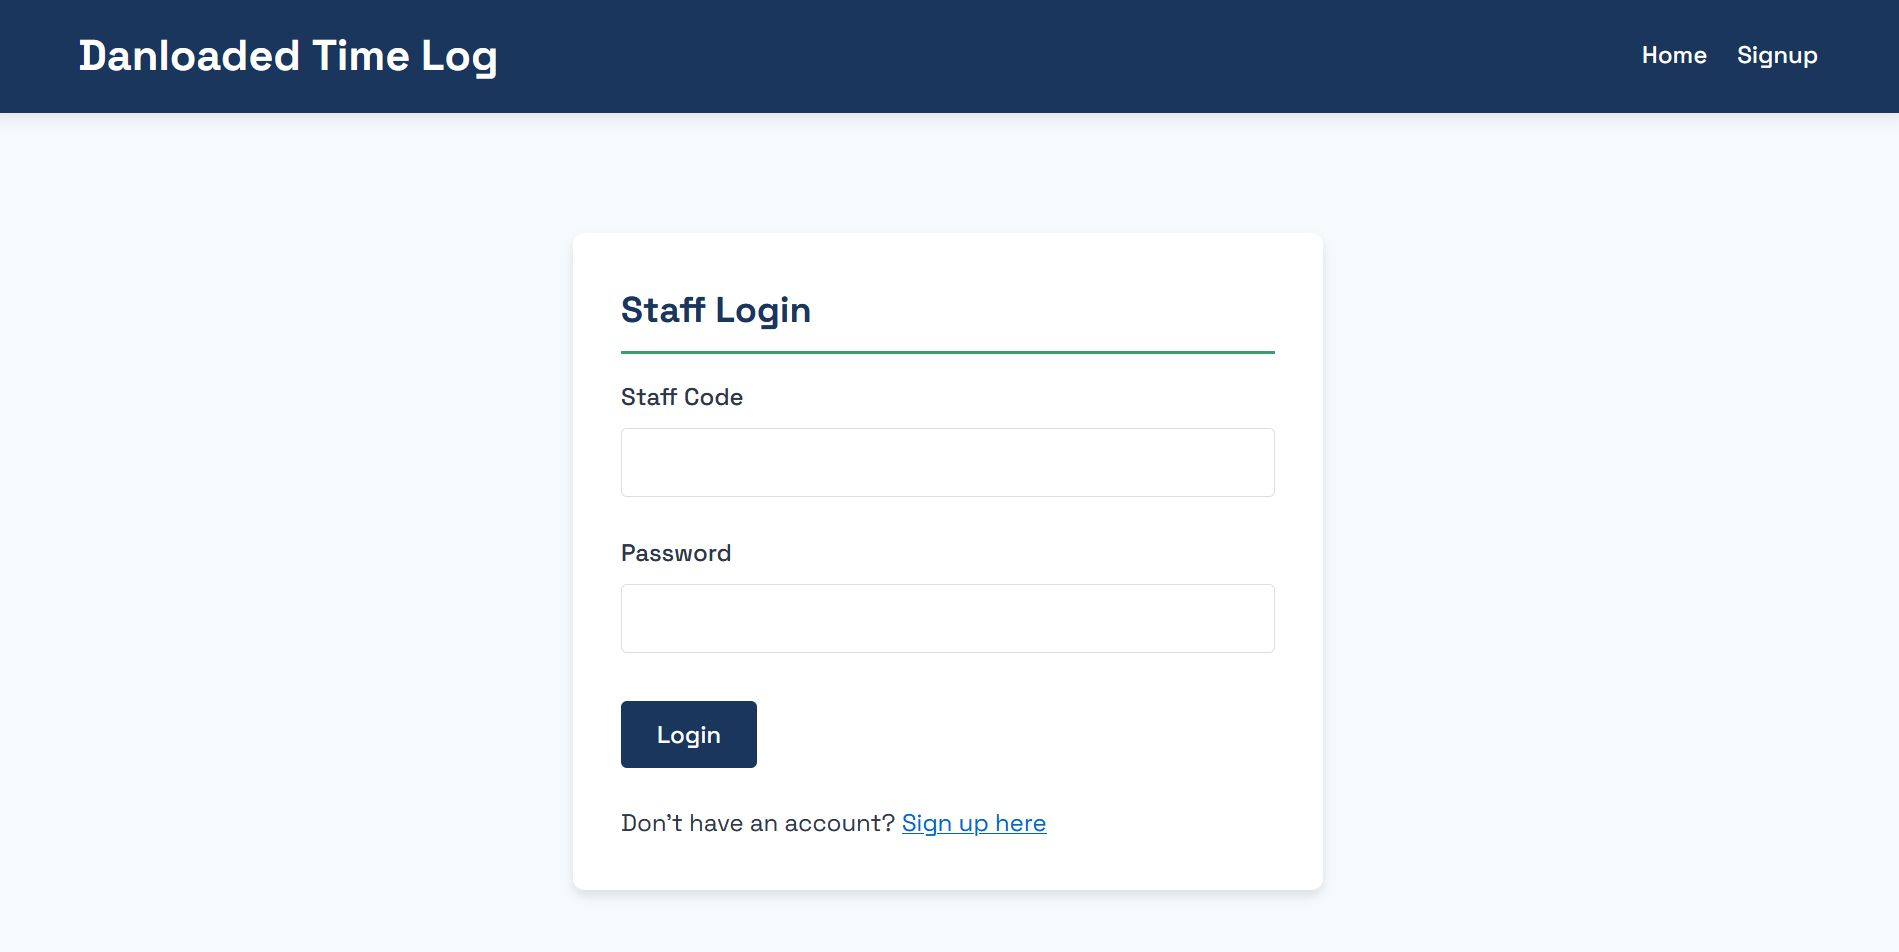Click the Staff Code field label
This screenshot has width=1899, height=952.
pos(681,397)
